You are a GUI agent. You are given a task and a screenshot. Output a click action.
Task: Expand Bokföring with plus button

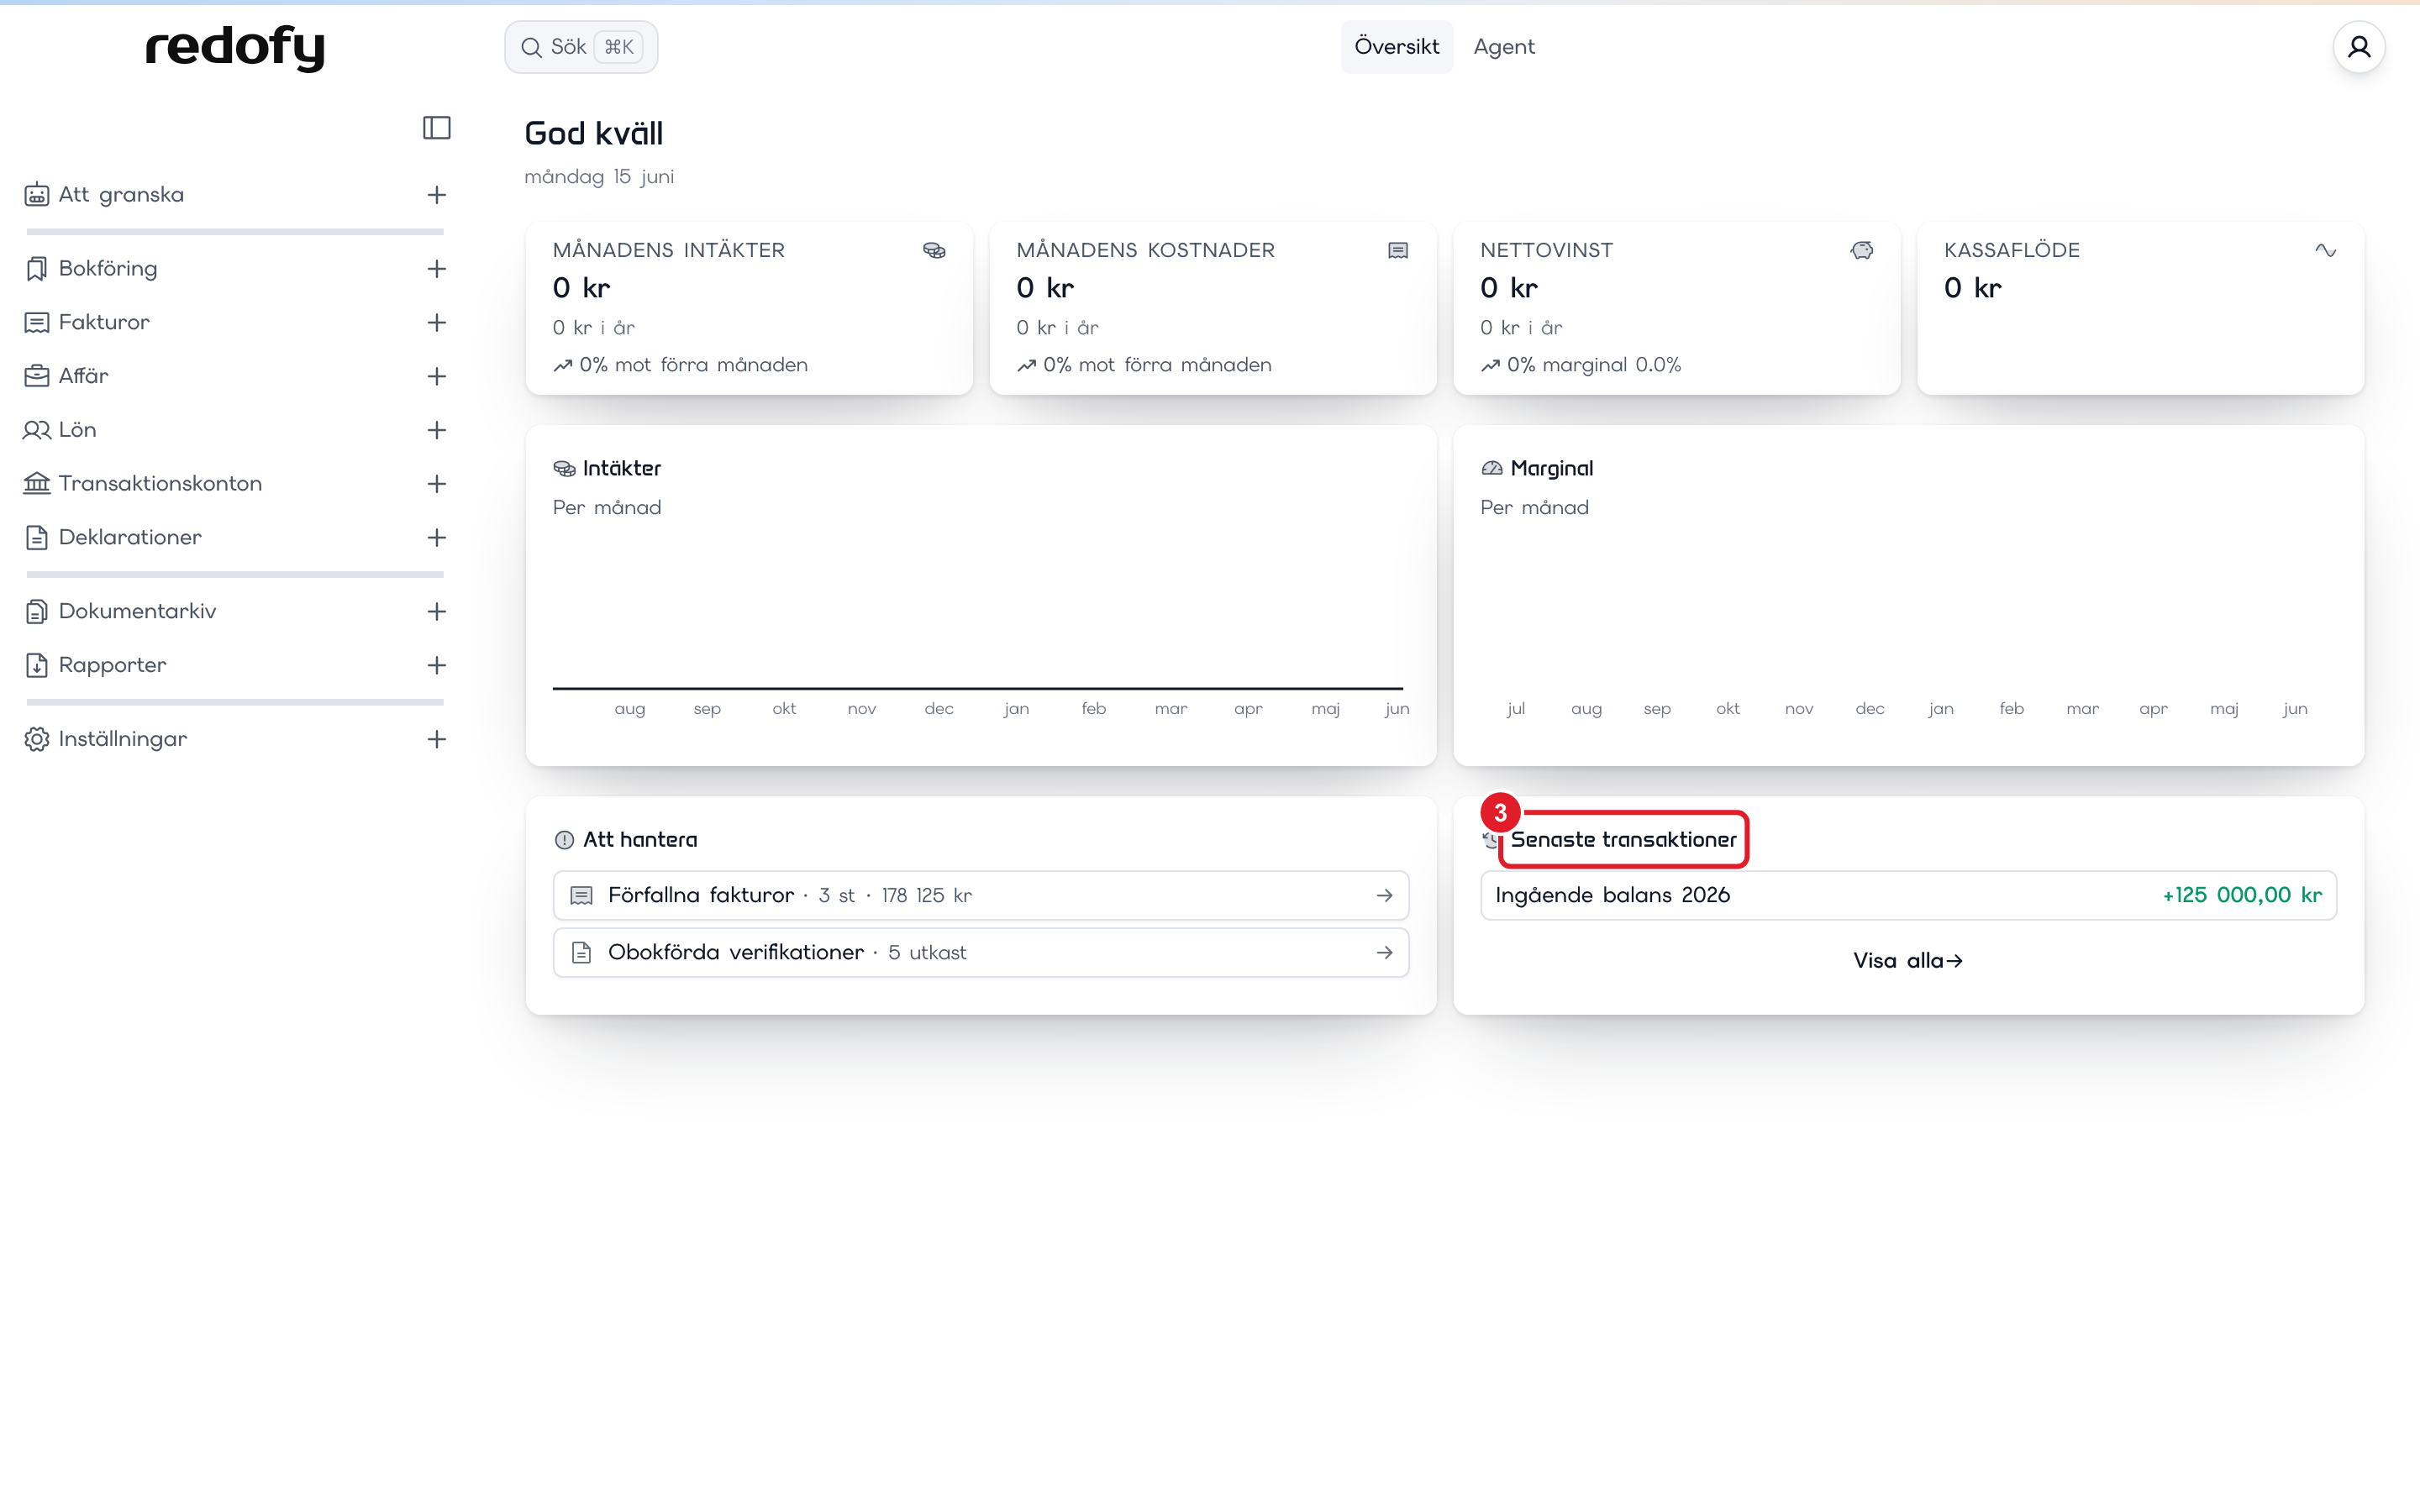point(436,269)
